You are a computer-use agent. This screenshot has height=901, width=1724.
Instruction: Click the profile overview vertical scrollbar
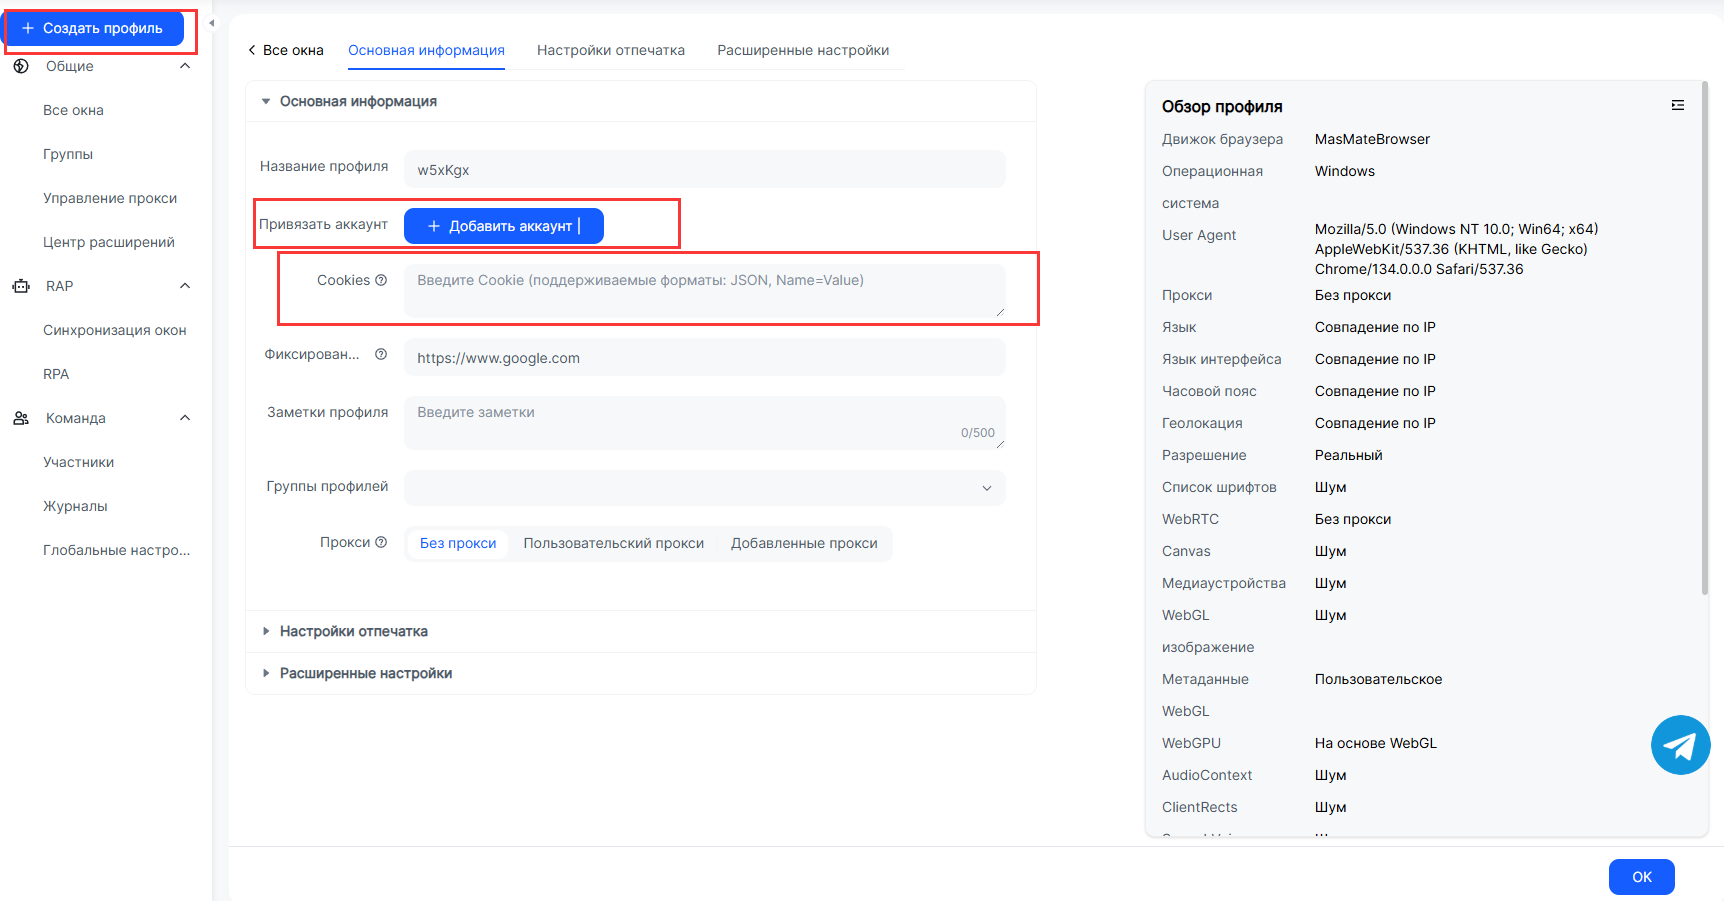pyautogui.click(x=1704, y=340)
